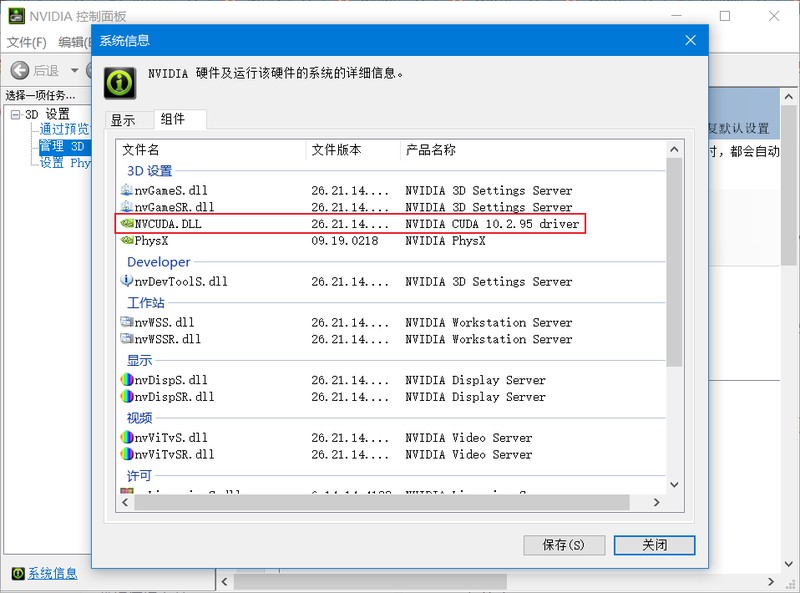This screenshot has width=800, height=593.
Task: Click the nvWSS.dll file icon
Action: point(127,322)
